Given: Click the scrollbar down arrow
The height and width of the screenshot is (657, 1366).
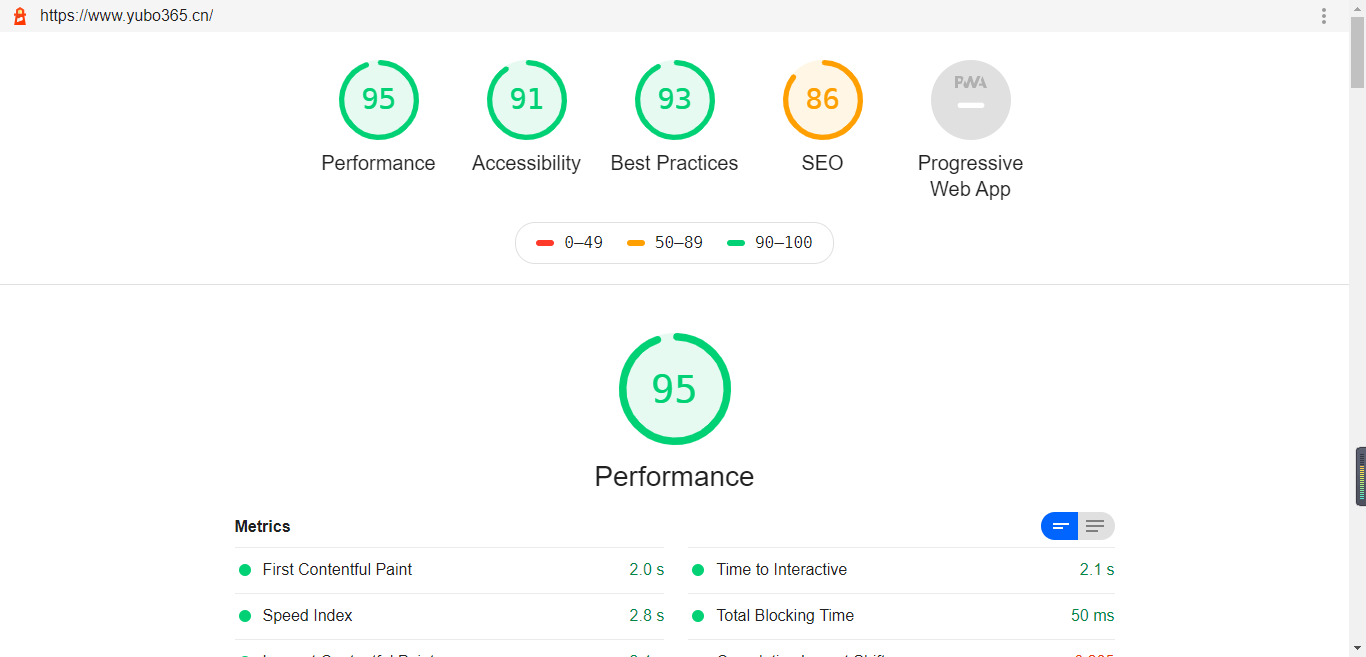Looking at the screenshot, I should 1357,648.
